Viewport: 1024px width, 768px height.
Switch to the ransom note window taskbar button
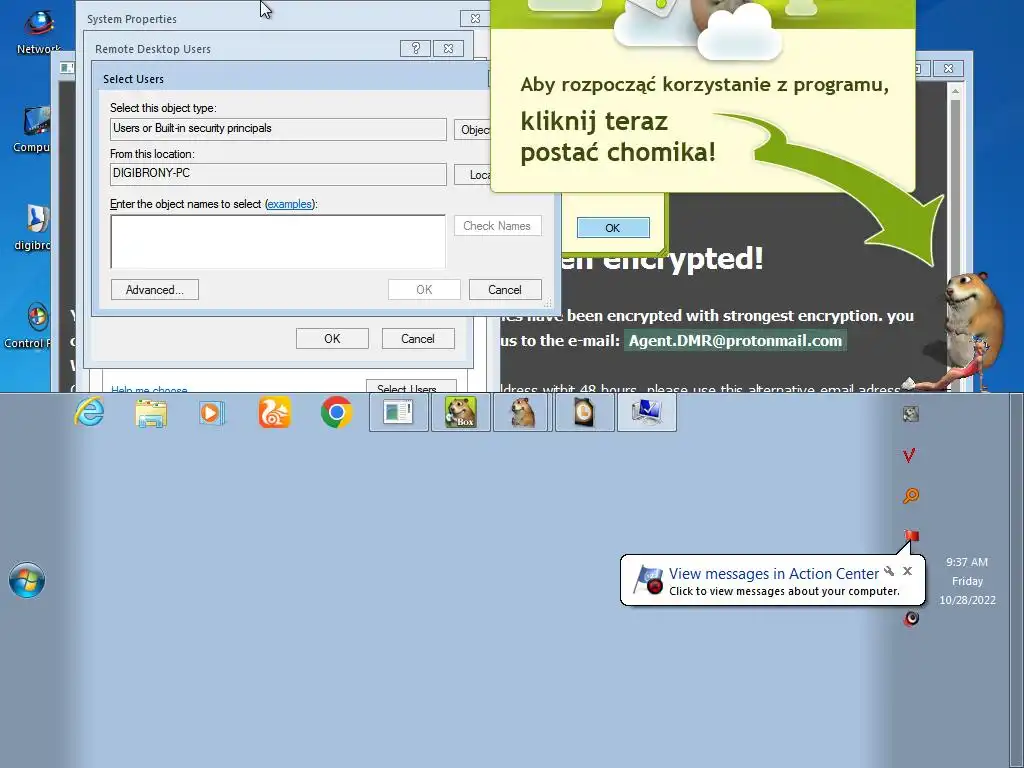click(x=398, y=413)
